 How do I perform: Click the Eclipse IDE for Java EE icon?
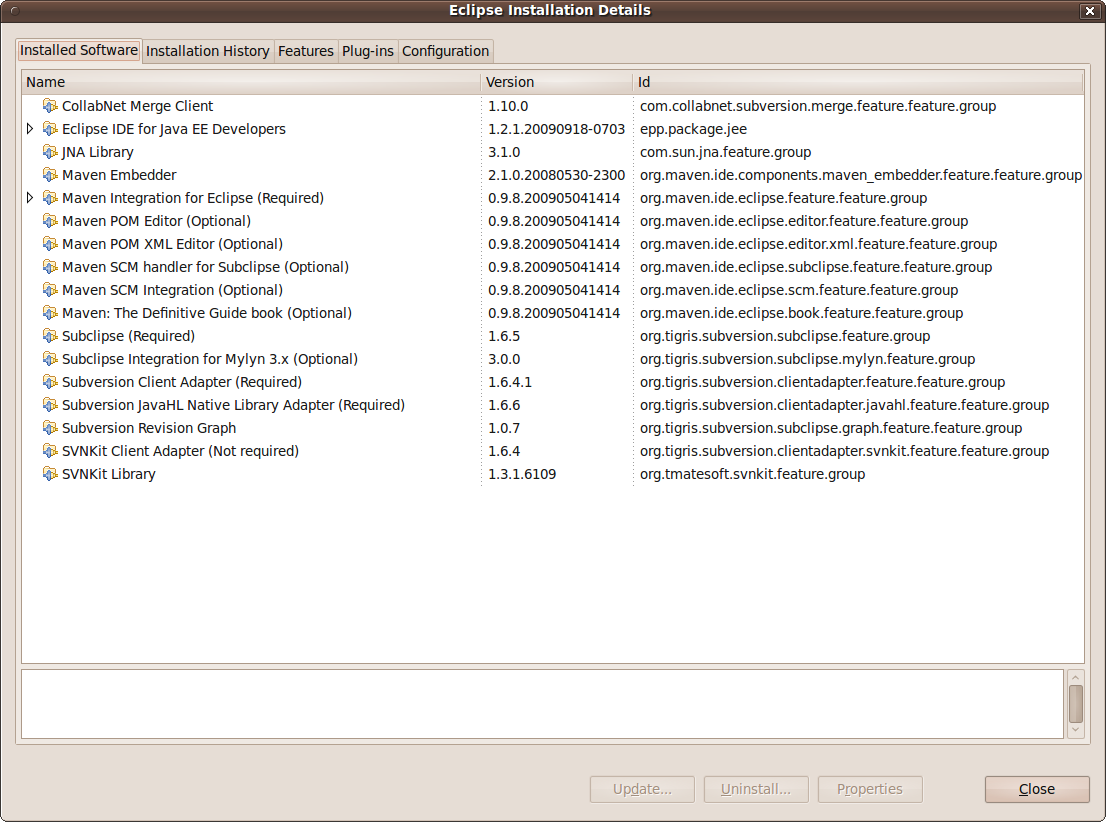tap(50, 129)
